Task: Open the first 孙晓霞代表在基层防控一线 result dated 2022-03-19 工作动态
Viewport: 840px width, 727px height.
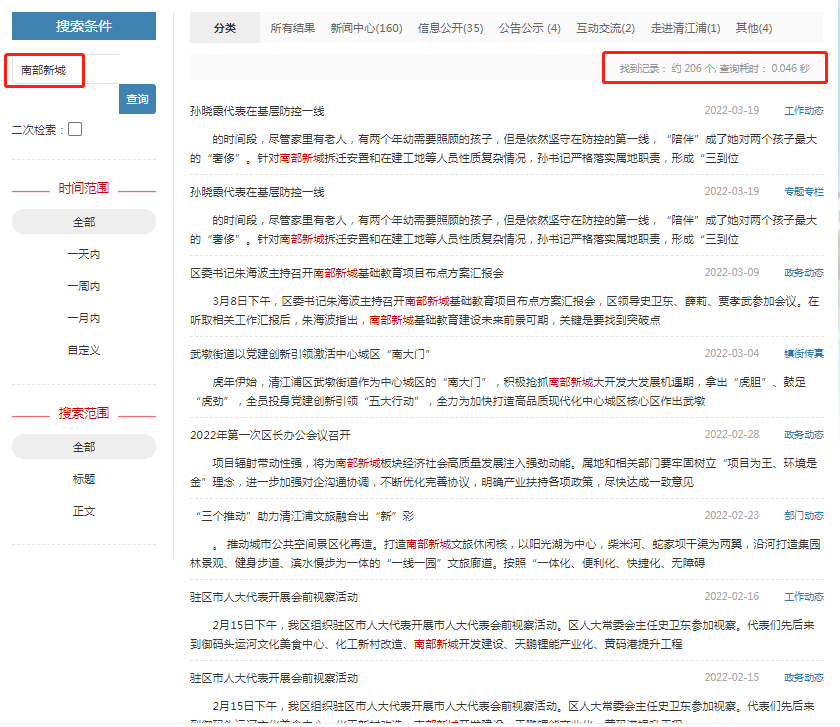Action: point(257,111)
